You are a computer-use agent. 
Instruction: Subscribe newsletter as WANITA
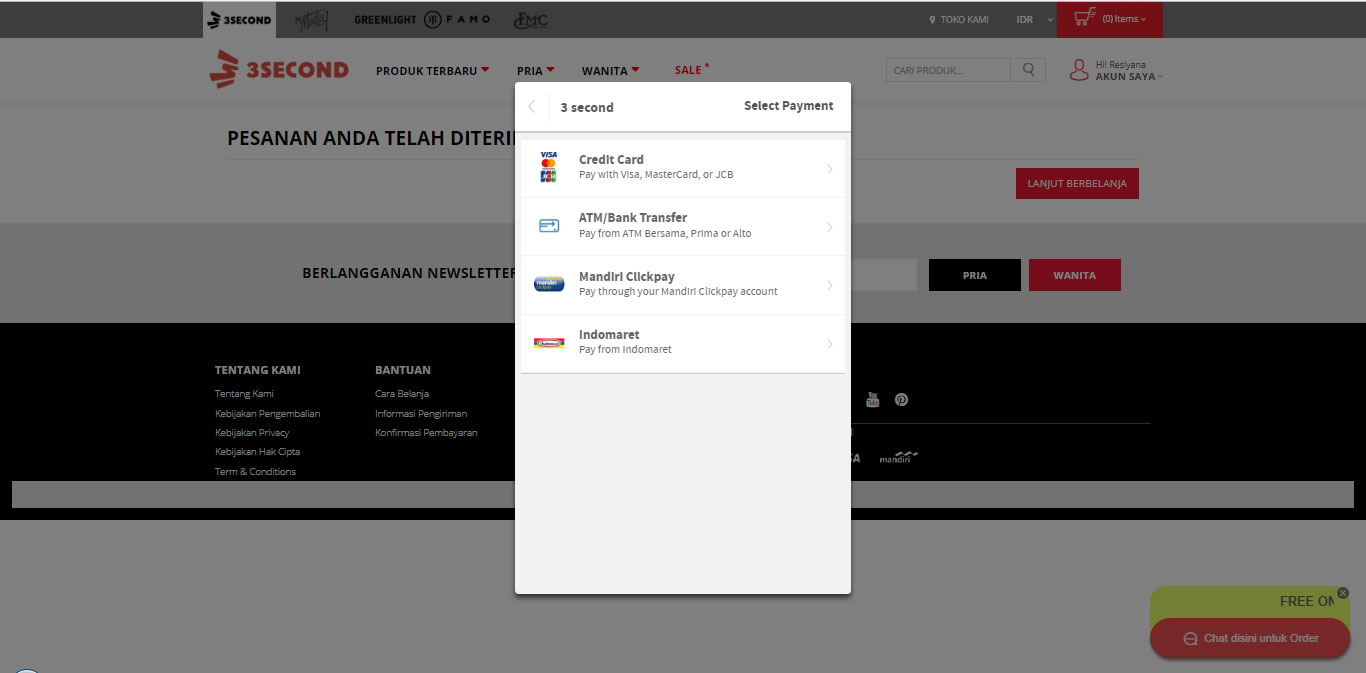click(1074, 275)
